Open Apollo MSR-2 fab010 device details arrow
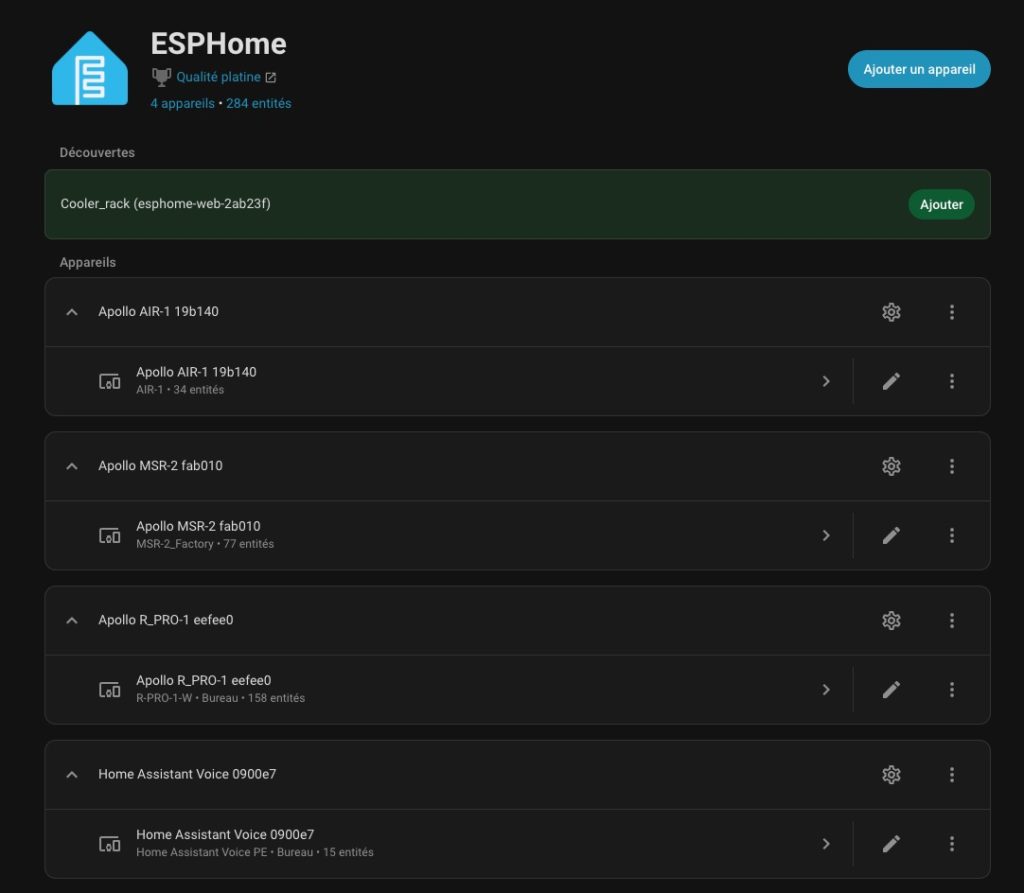The height and width of the screenshot is (893, 1024). (x=825, y=535)
